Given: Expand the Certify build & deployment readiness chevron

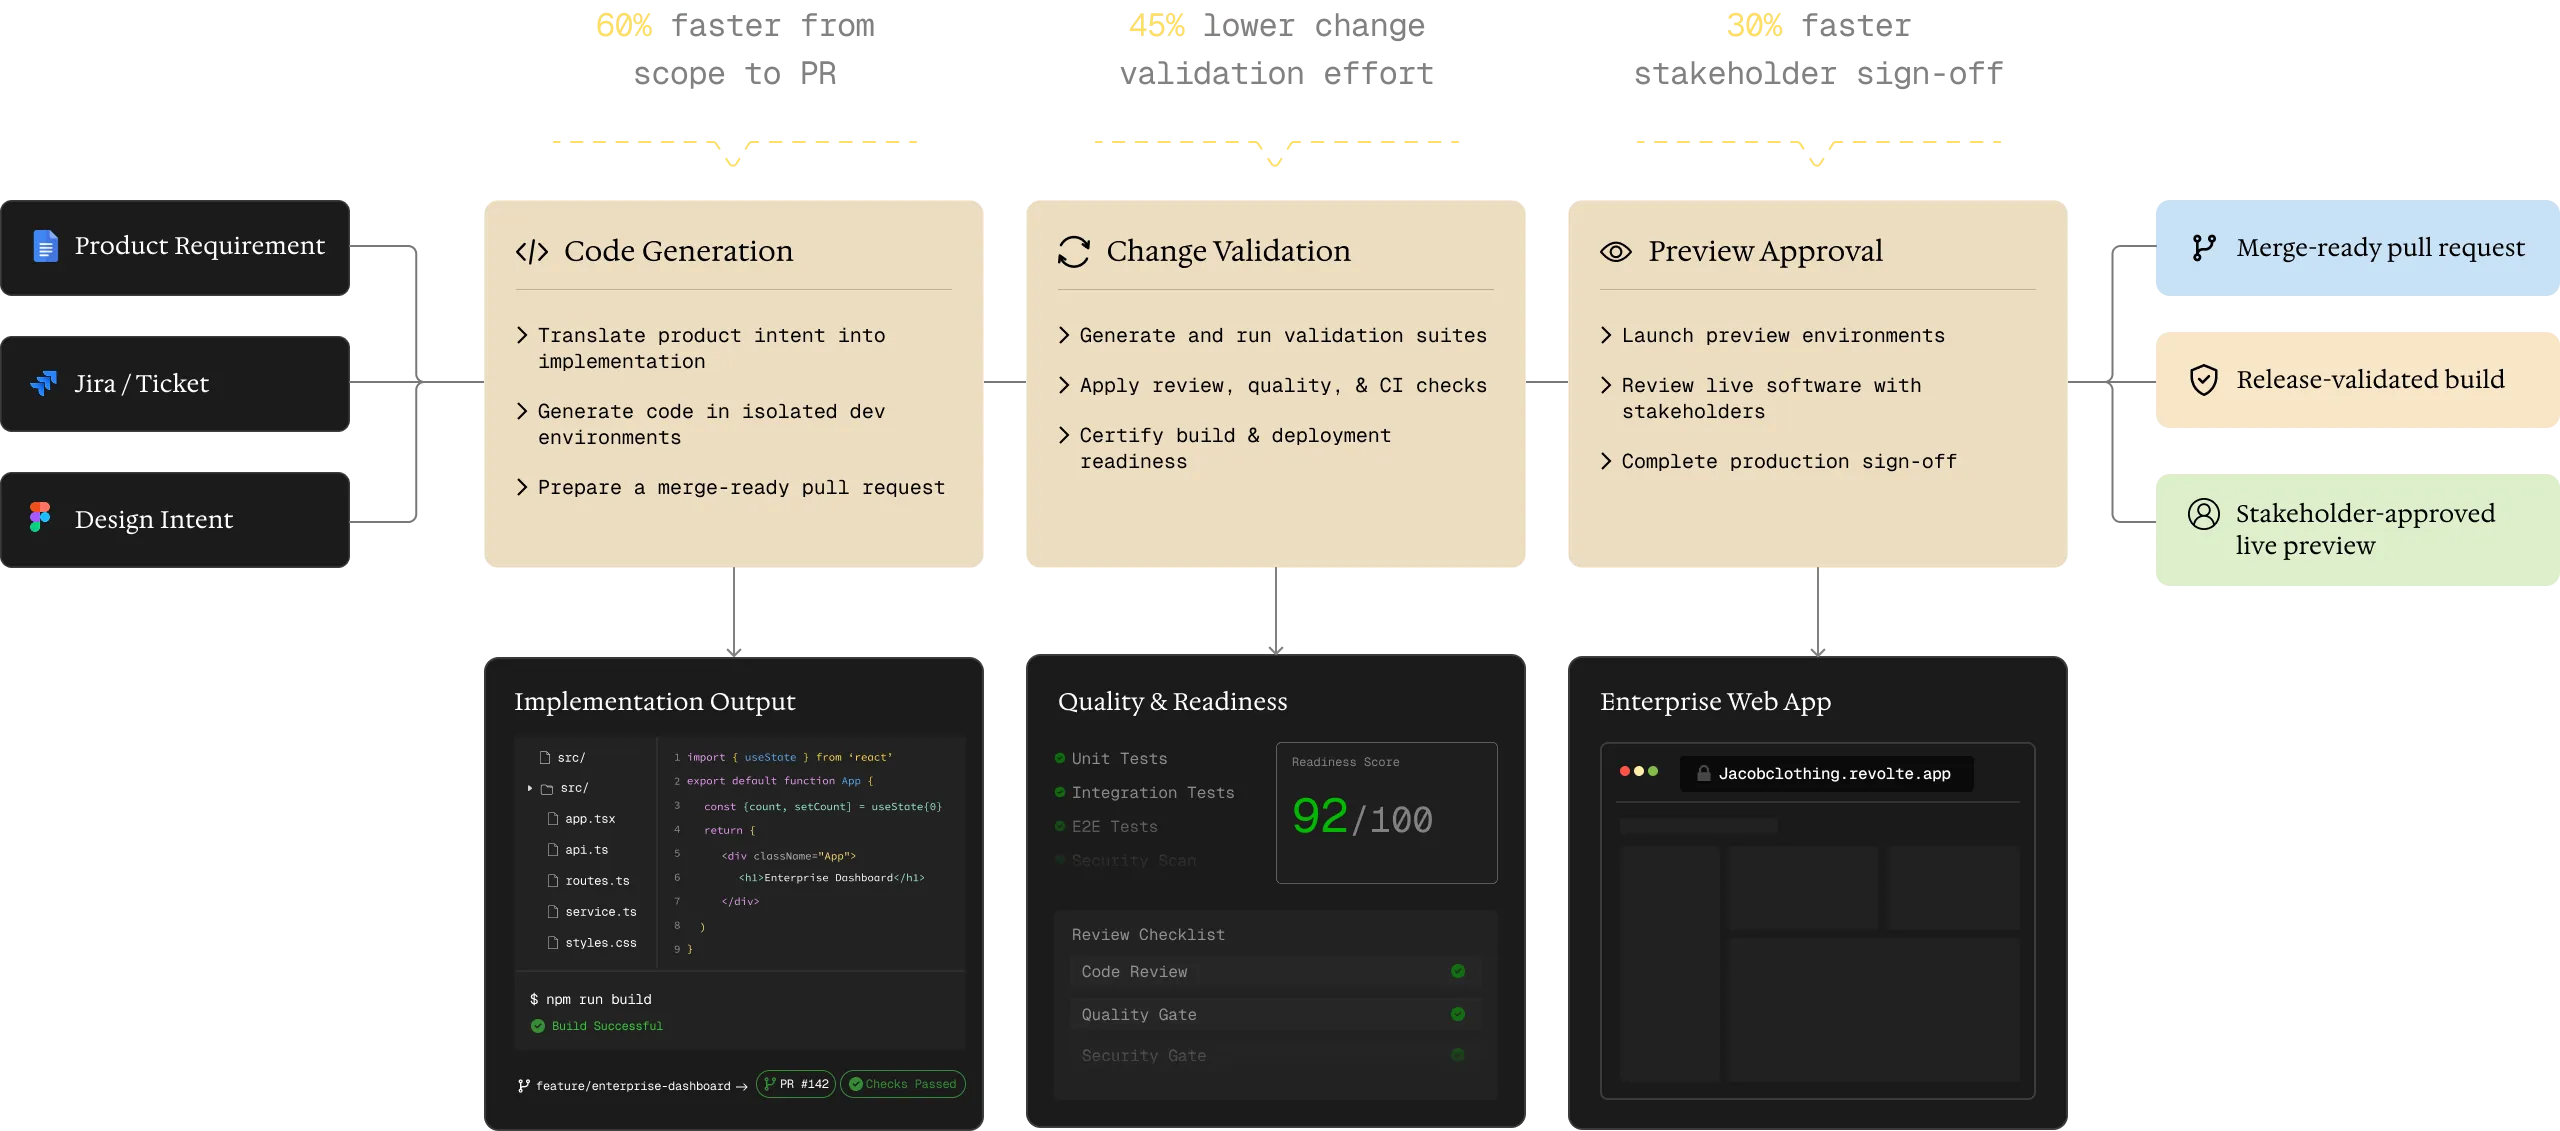Looking at the screenshot, I should pyautogui.click(x=1064, y=435).
